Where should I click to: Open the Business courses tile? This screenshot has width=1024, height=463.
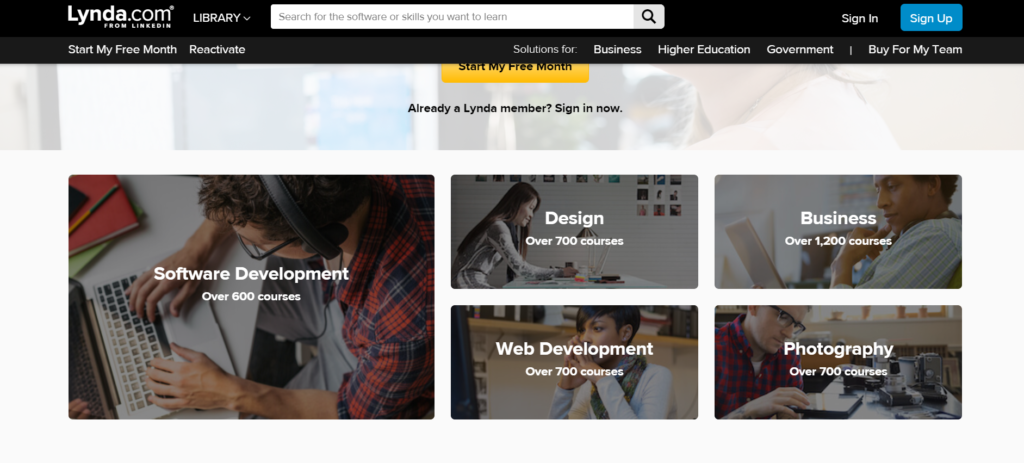click(838, 232)
